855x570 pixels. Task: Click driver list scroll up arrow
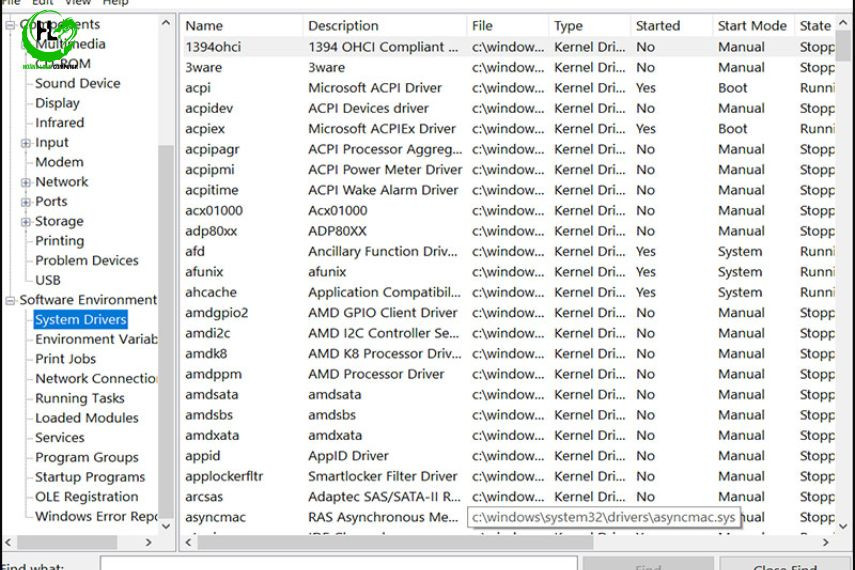pyautogui.click(x=843, y=23)
